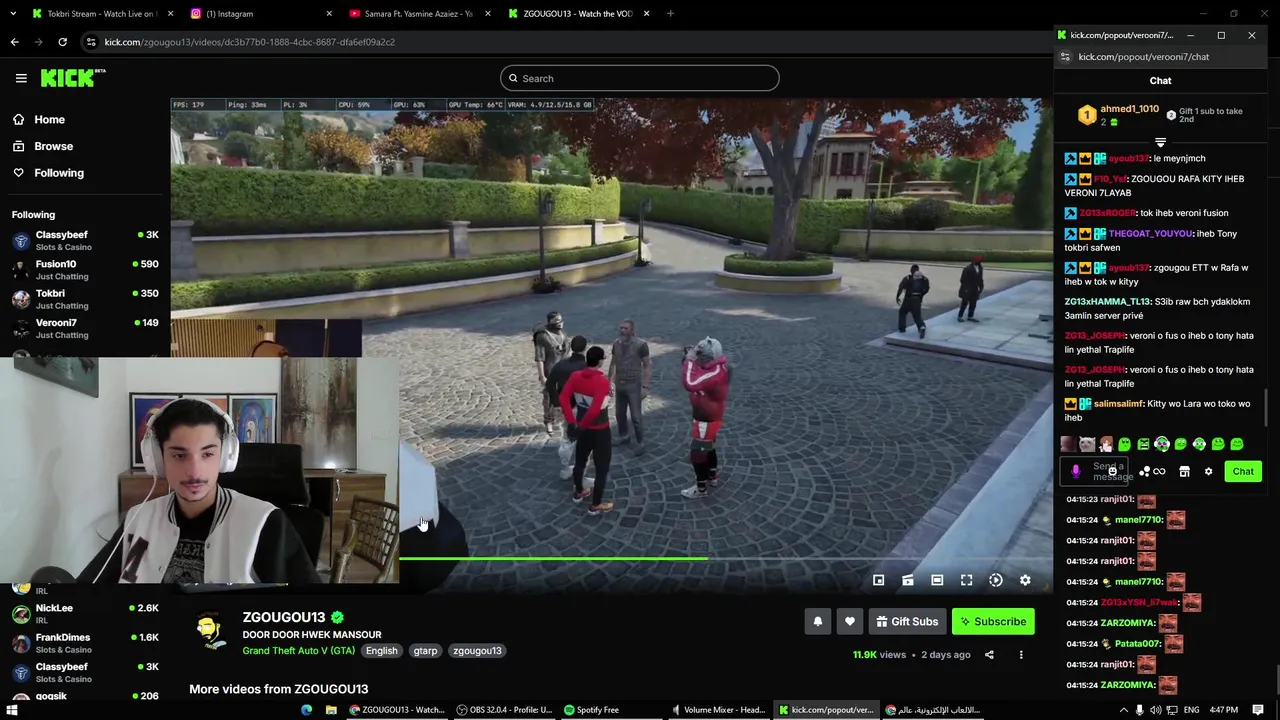Click the system tray volume icon

coord(1156,710)
